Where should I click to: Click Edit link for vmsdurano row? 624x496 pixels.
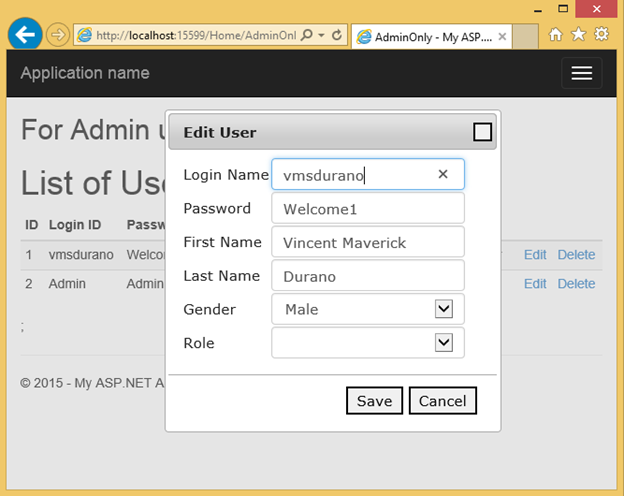point(535,255)
